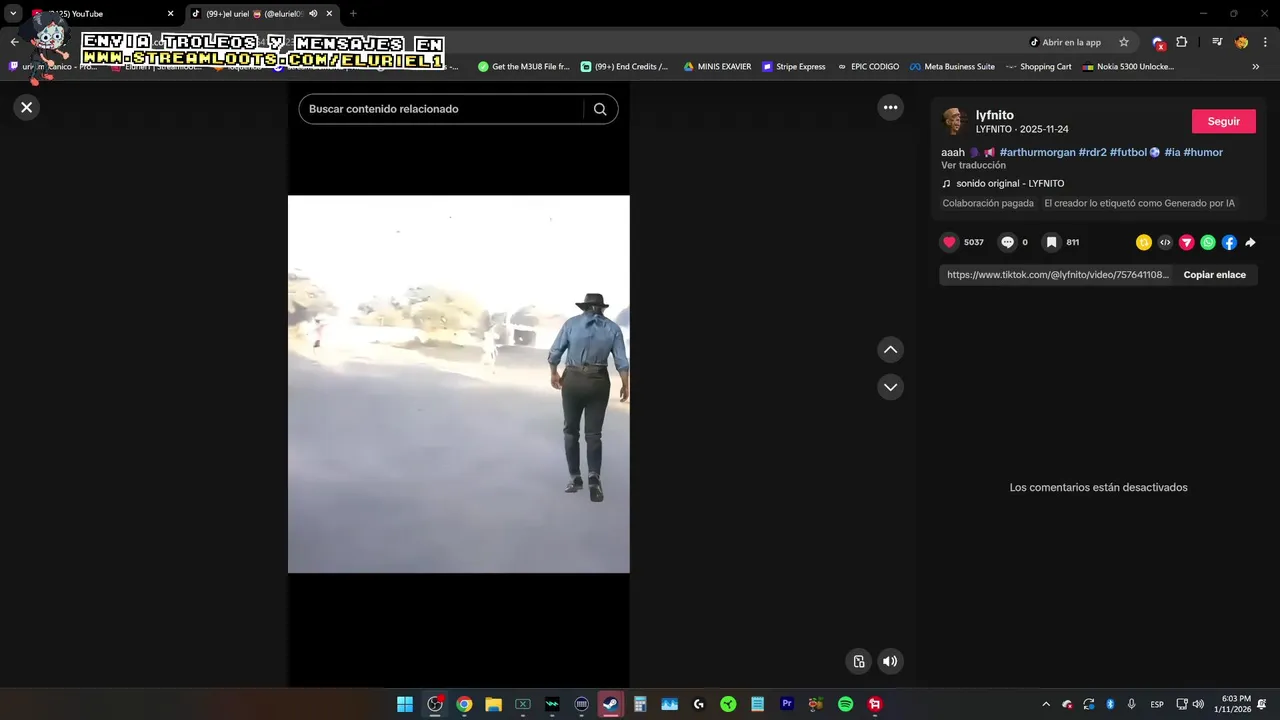Open 'EPIC CODIGO' bookmark
This screenshot has width=1280, height=720.
point(868,67)
